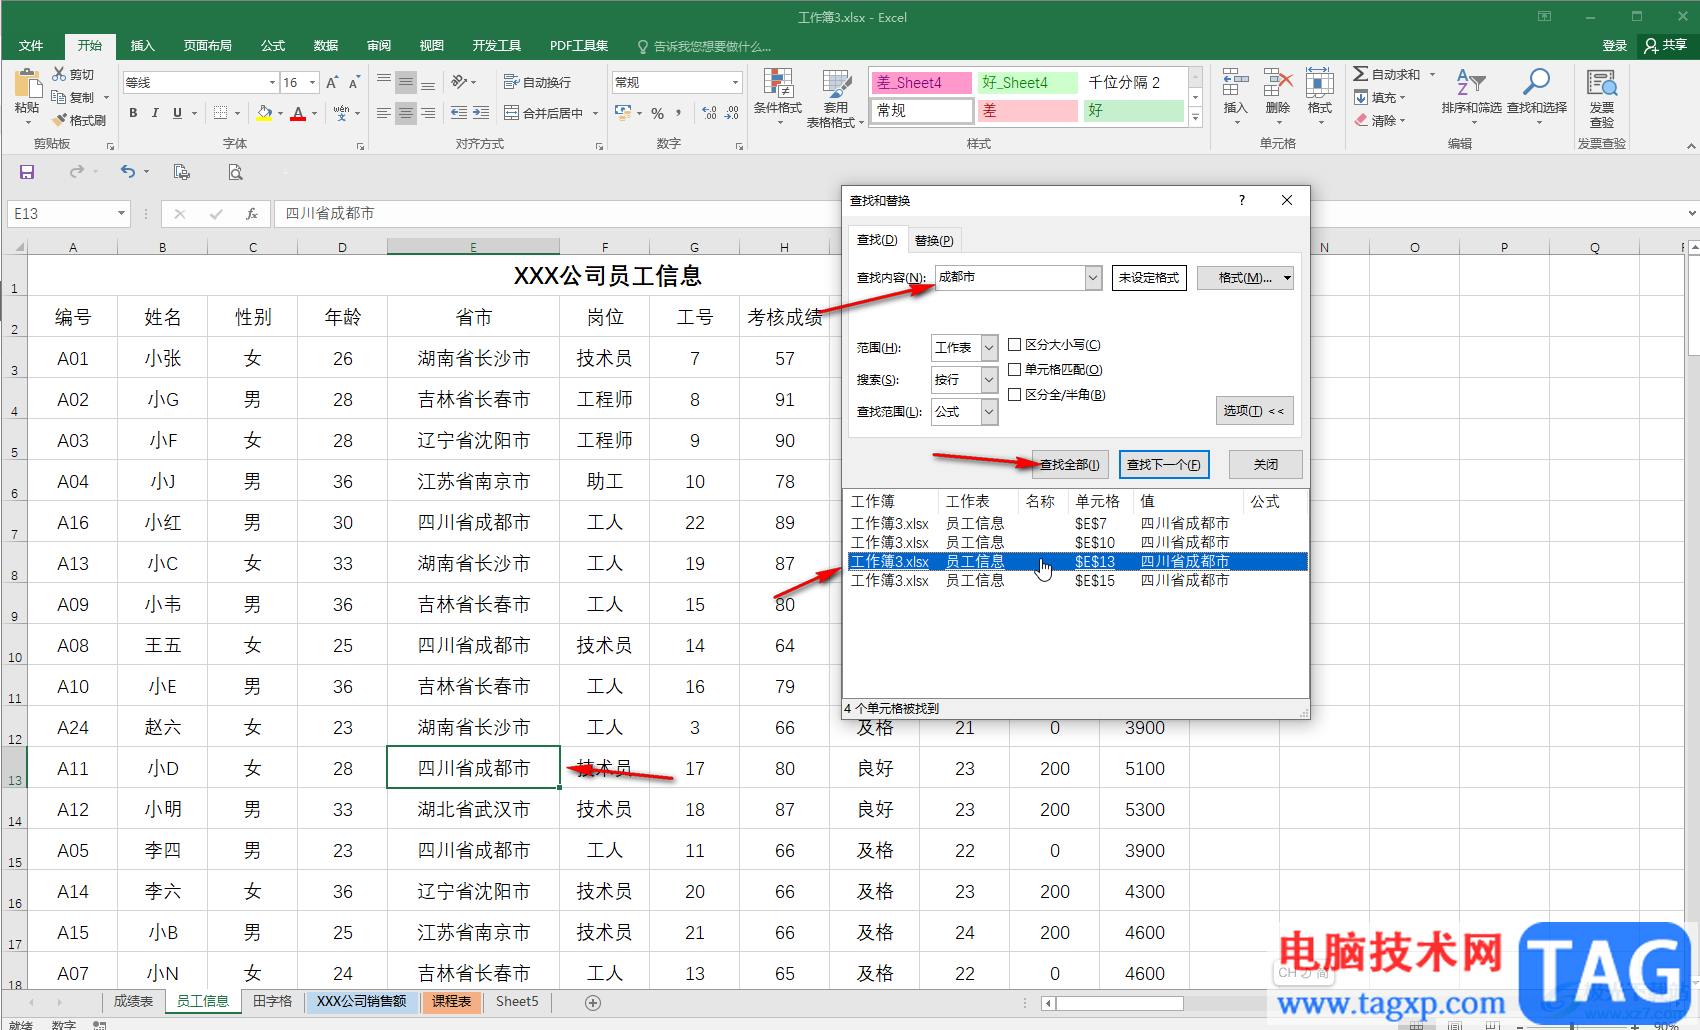Open the Within scope dropdown in dialog

(x=989, y=347)
